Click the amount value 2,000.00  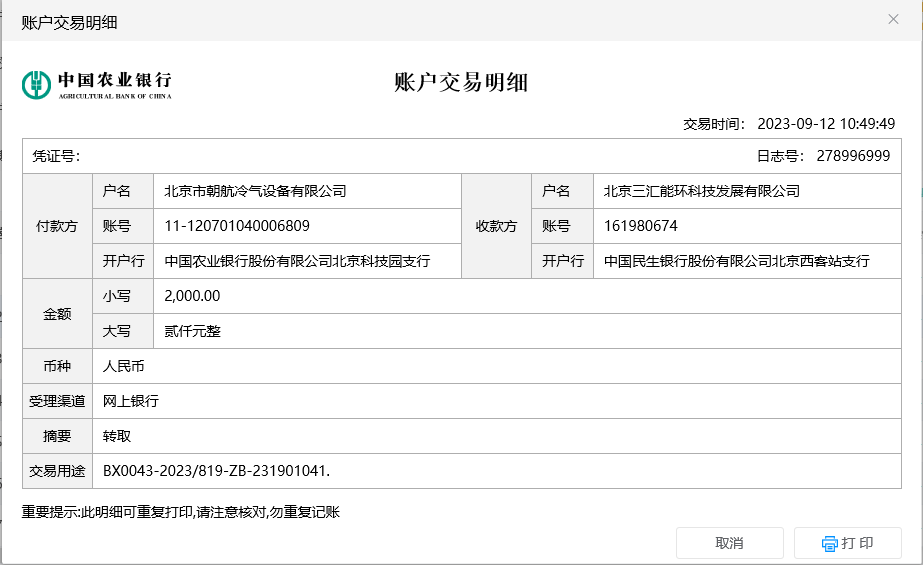(192, 296)
